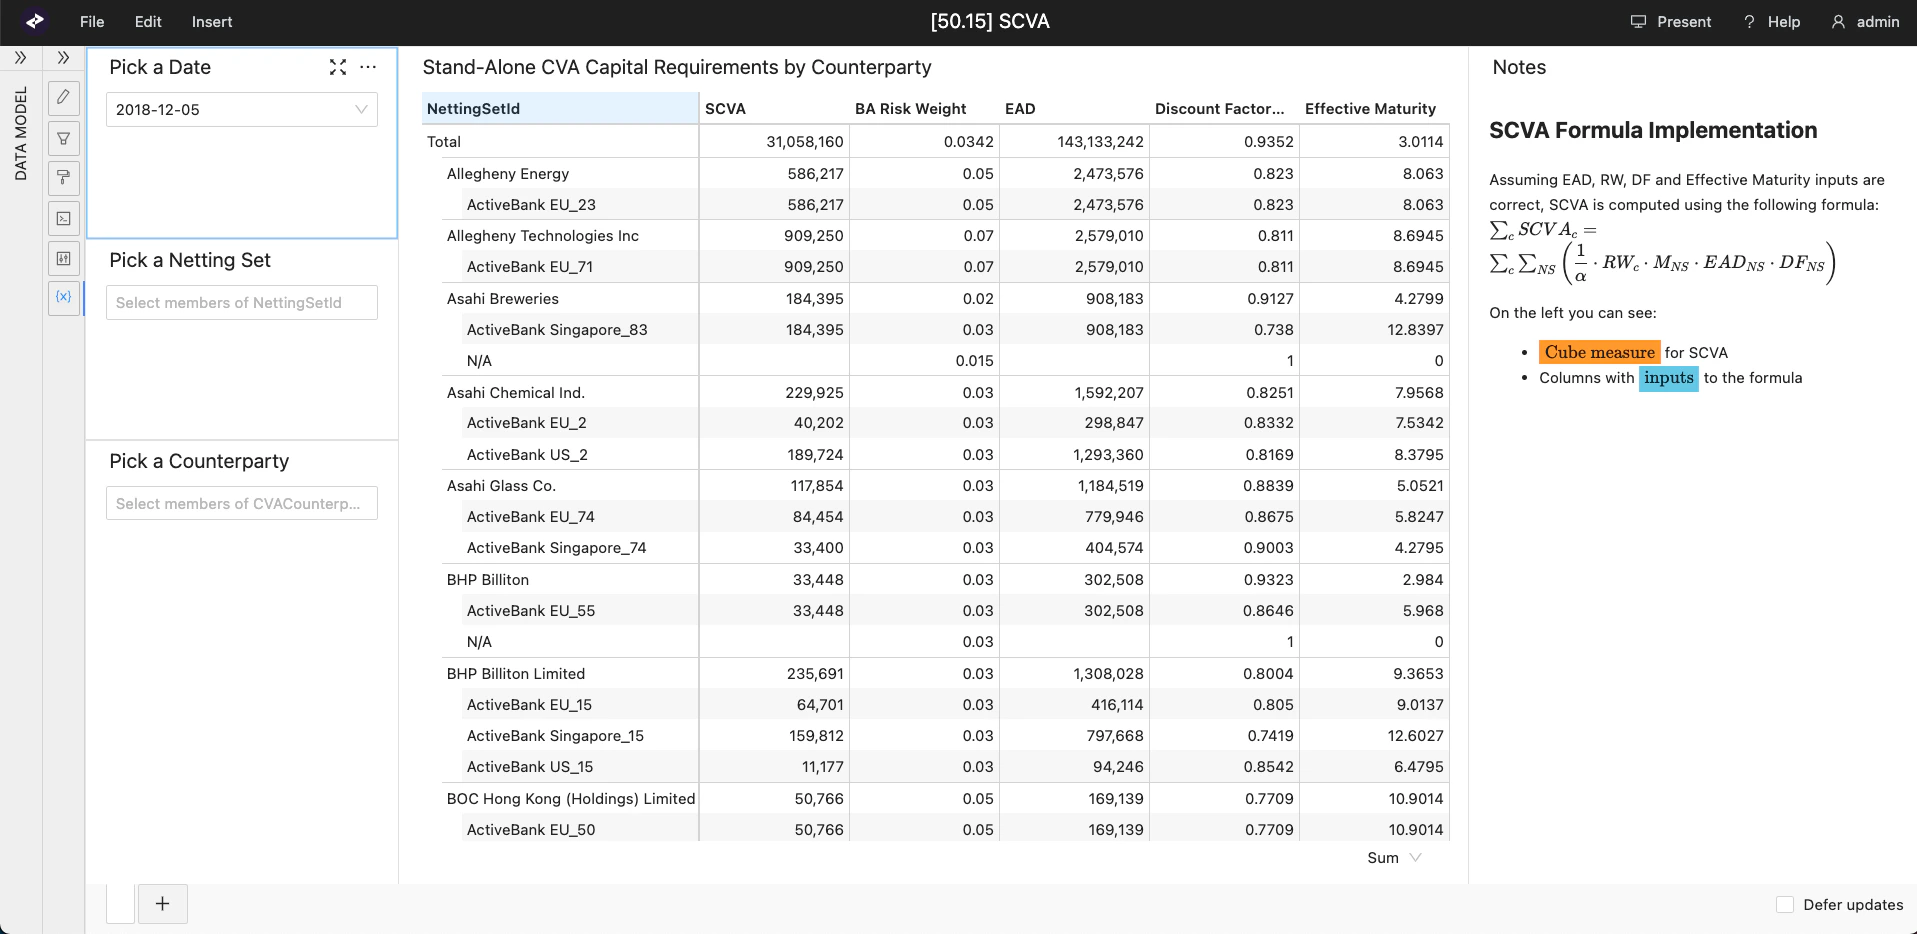Add a new dashboard page with plus
The width and height of the screenshot is (1917, 934).
pyautogui.click(x=162, y=904)
